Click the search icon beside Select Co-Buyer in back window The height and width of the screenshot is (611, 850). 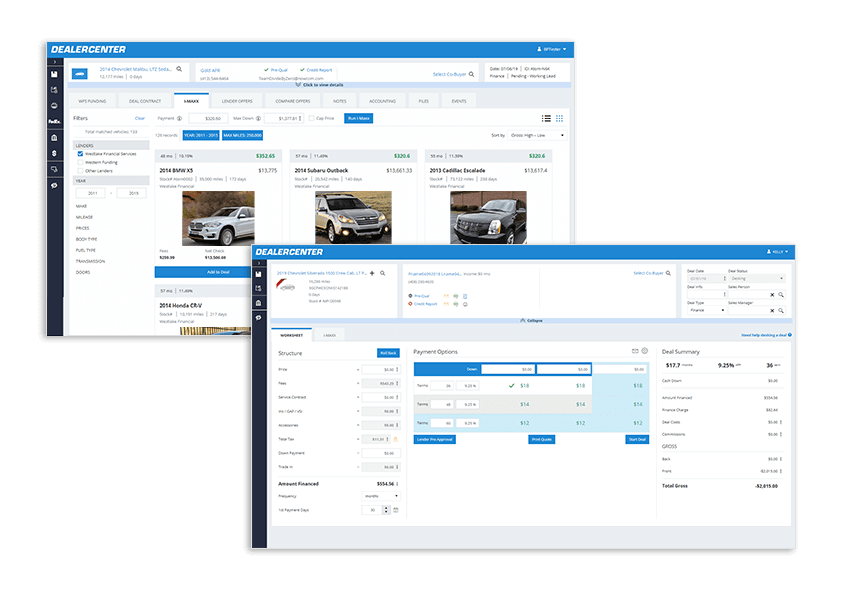tap(471, 74)
